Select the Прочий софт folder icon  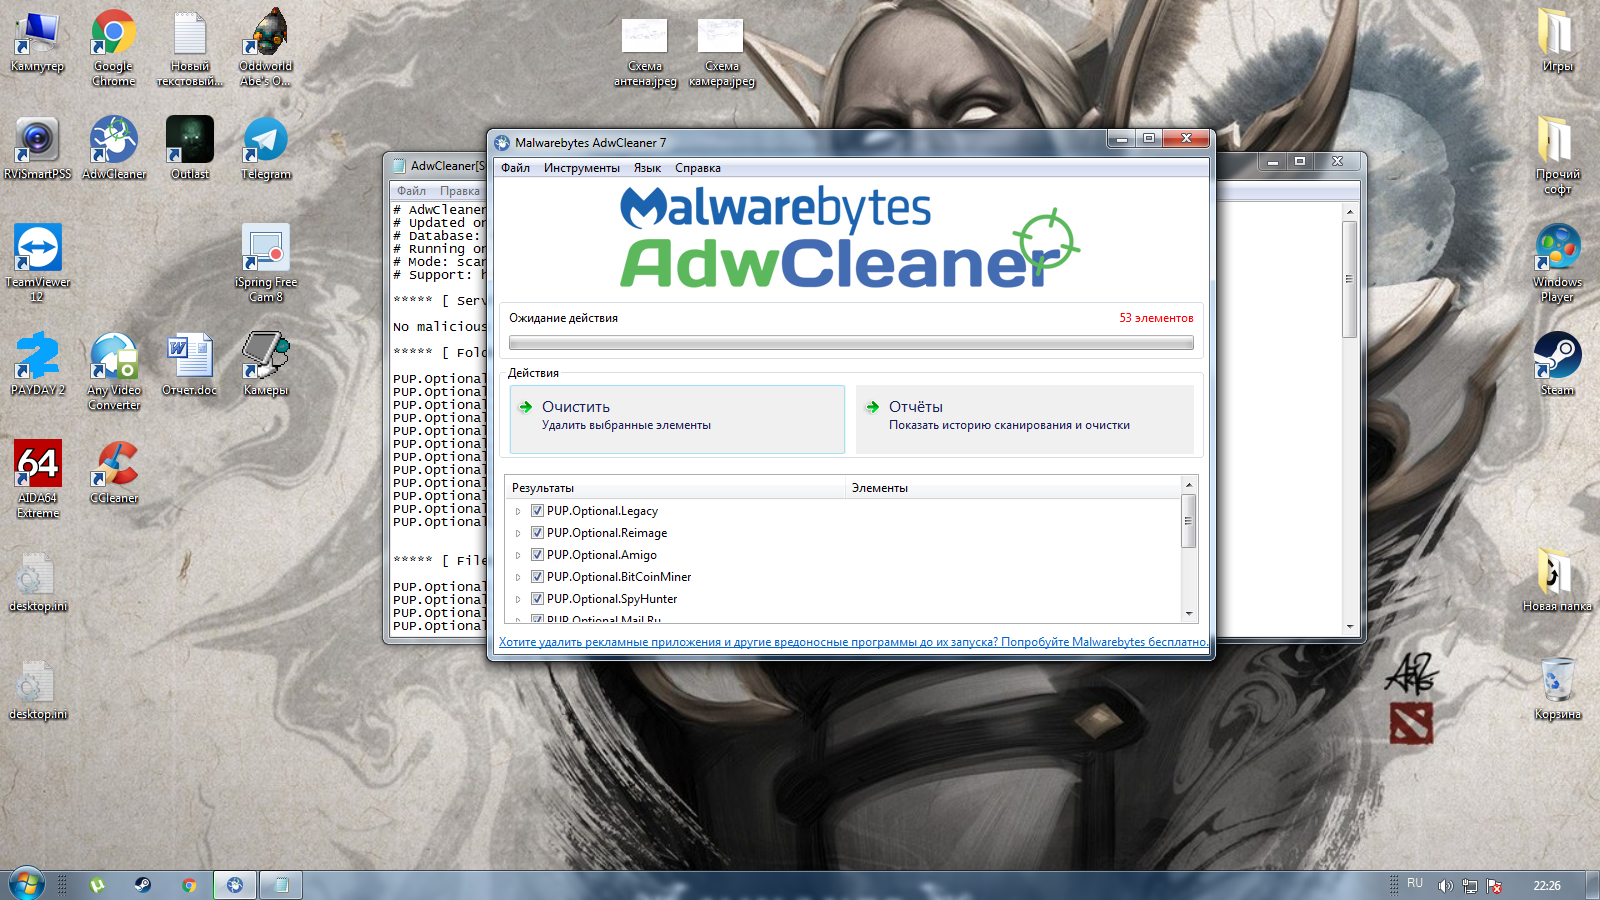click(x=1557, y=155)
